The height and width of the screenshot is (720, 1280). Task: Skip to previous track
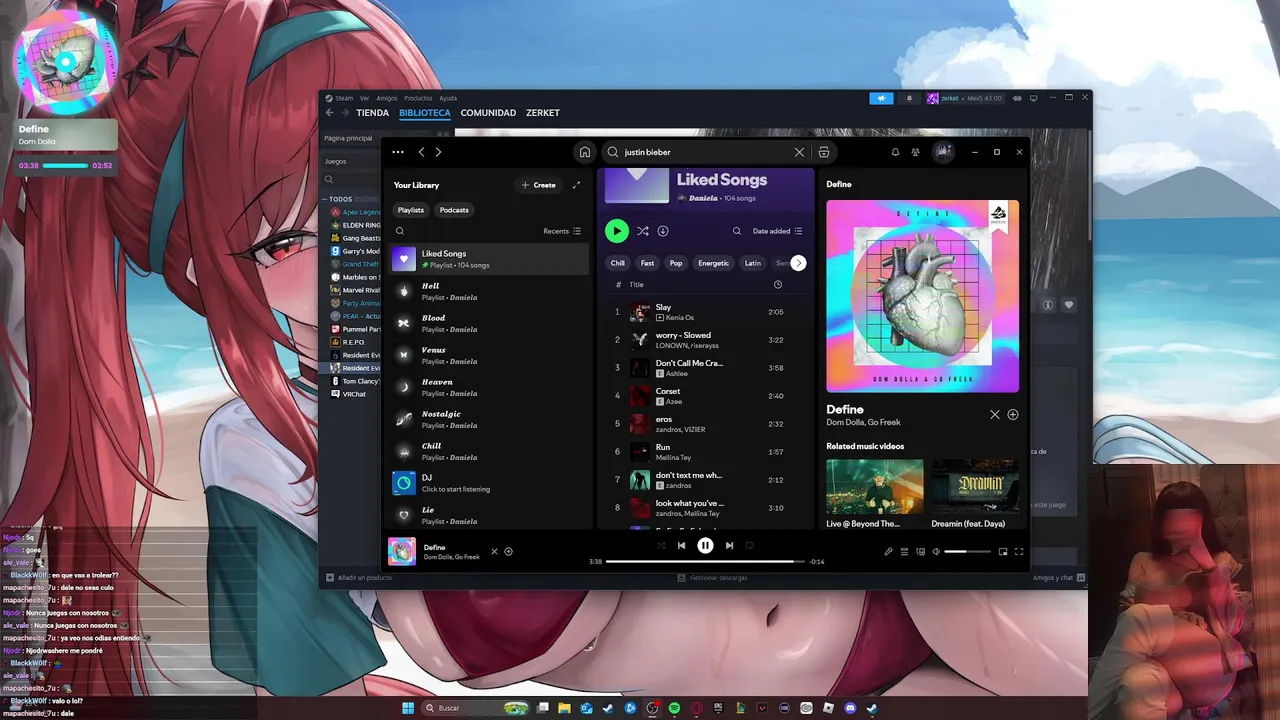click(x=681, y=545)
